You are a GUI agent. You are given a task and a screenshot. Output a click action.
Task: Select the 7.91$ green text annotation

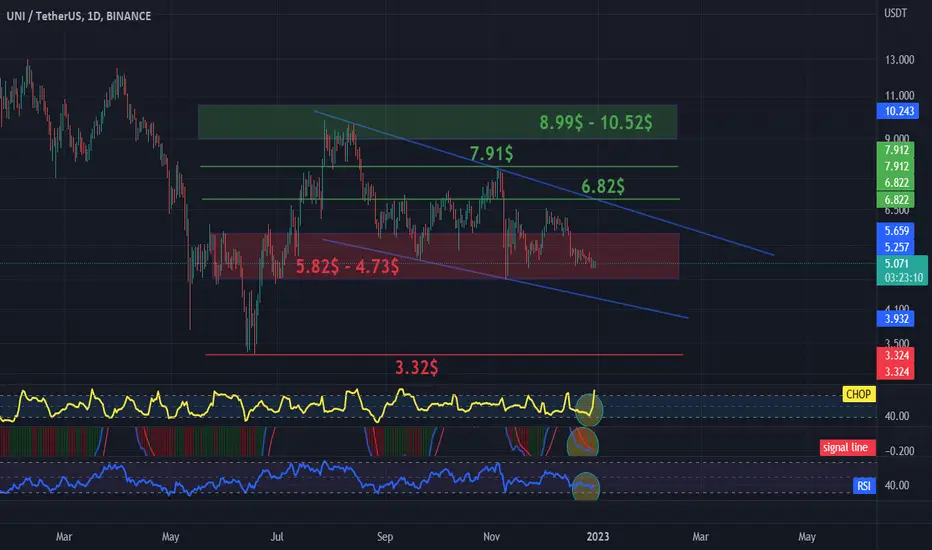tap(492, 153)
